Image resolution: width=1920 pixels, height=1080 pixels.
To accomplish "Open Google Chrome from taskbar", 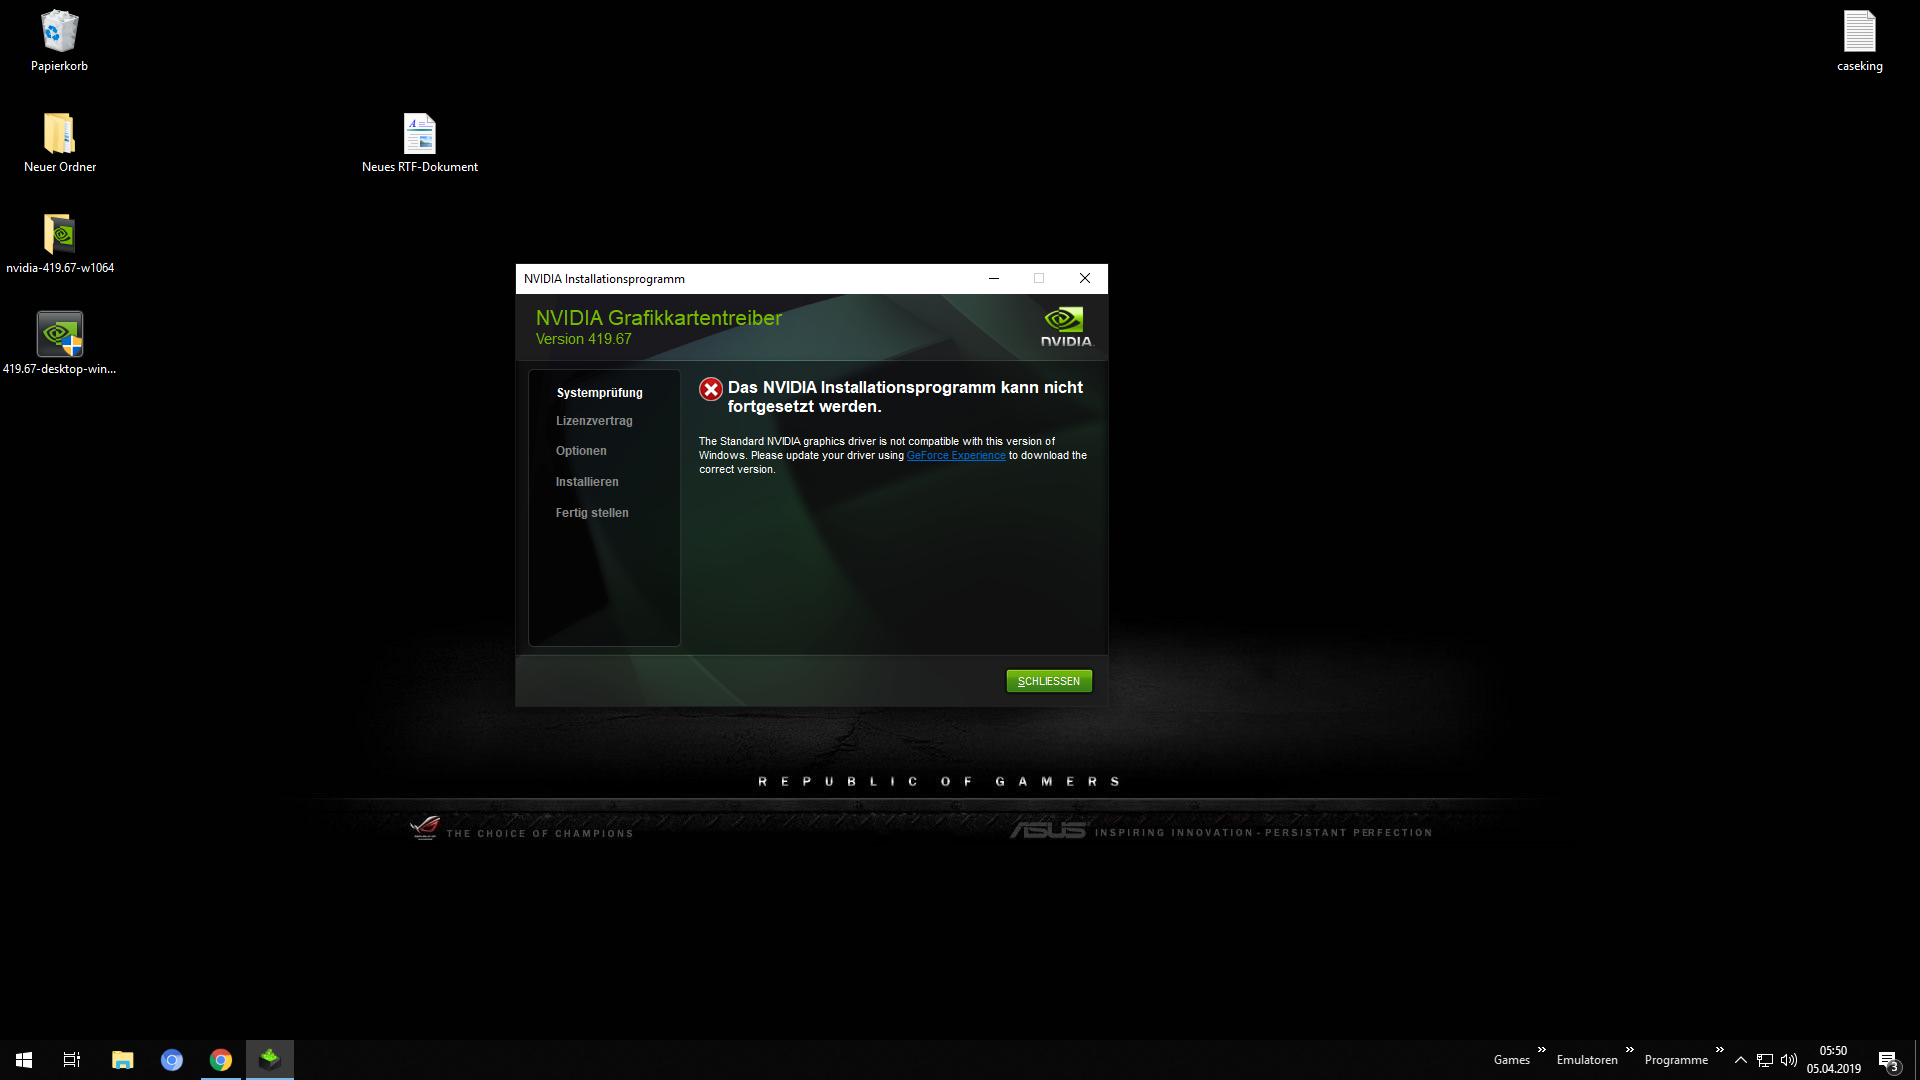I will tap(221, 1060).
